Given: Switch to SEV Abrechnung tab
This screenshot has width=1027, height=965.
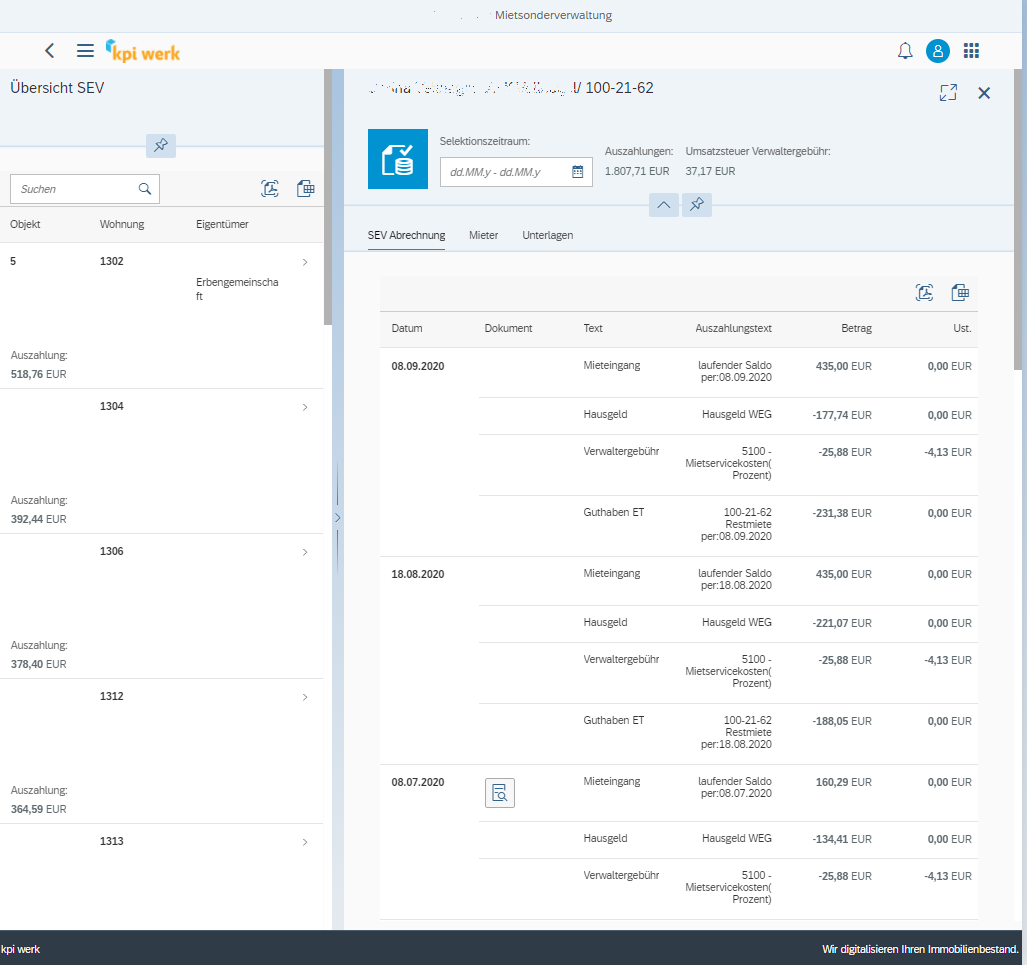Looking at the screenshot, I should coord(406,235).
